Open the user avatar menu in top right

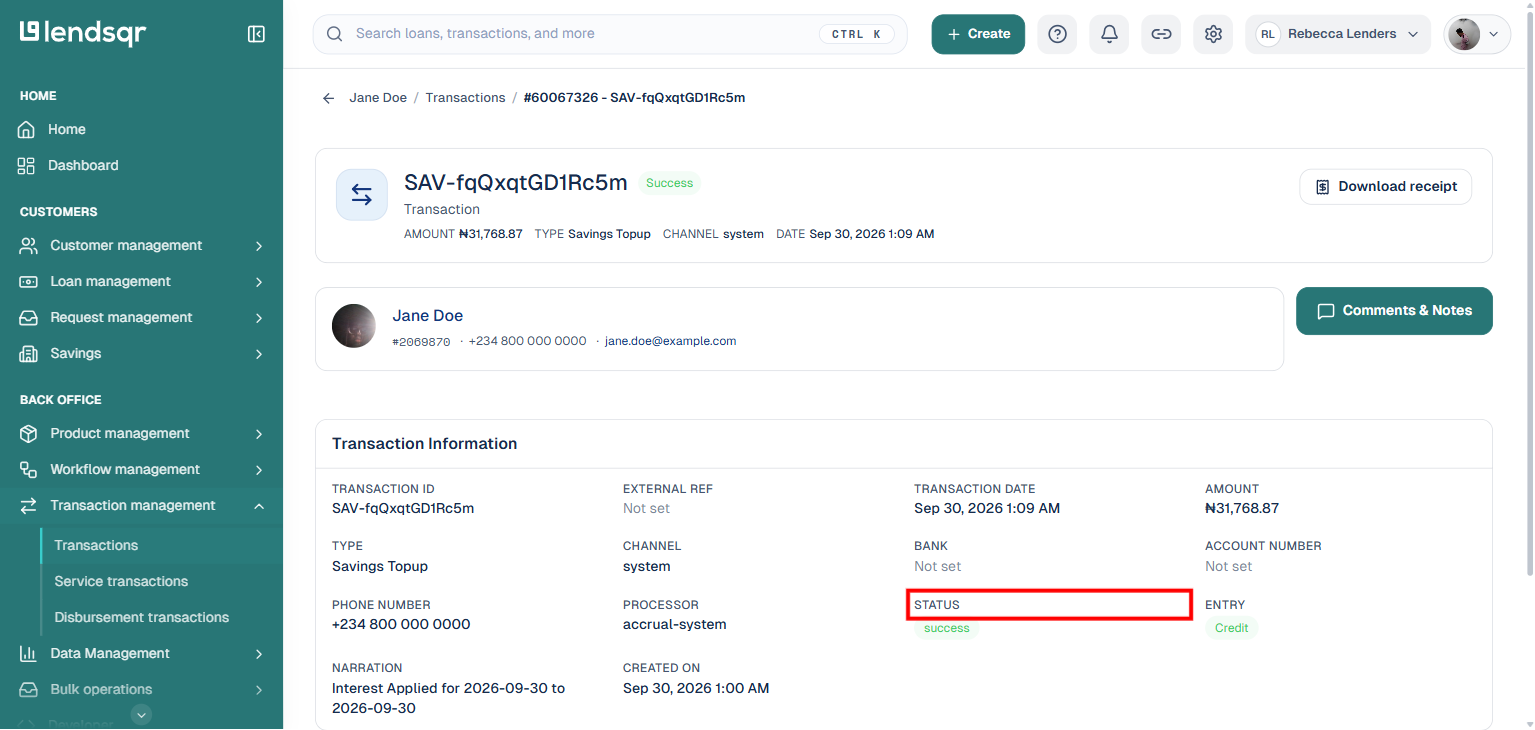[x=1476, y=34]
